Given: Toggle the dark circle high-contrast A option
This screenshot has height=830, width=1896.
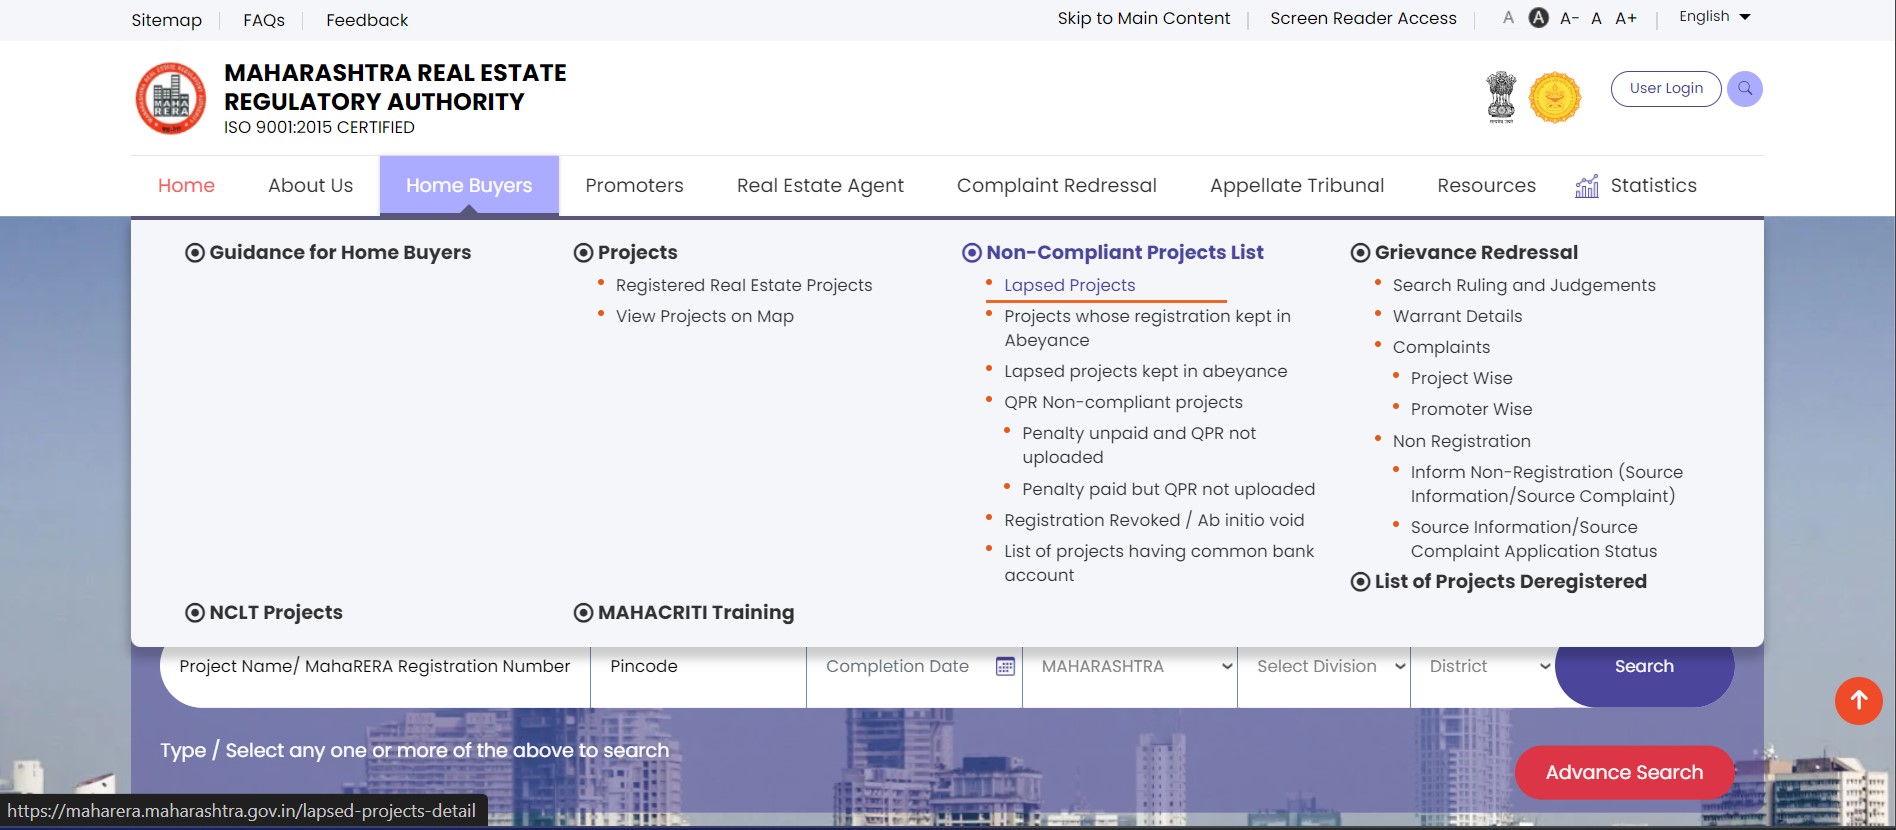Looking at the screenshot, I should click(x=1539, y=18).
